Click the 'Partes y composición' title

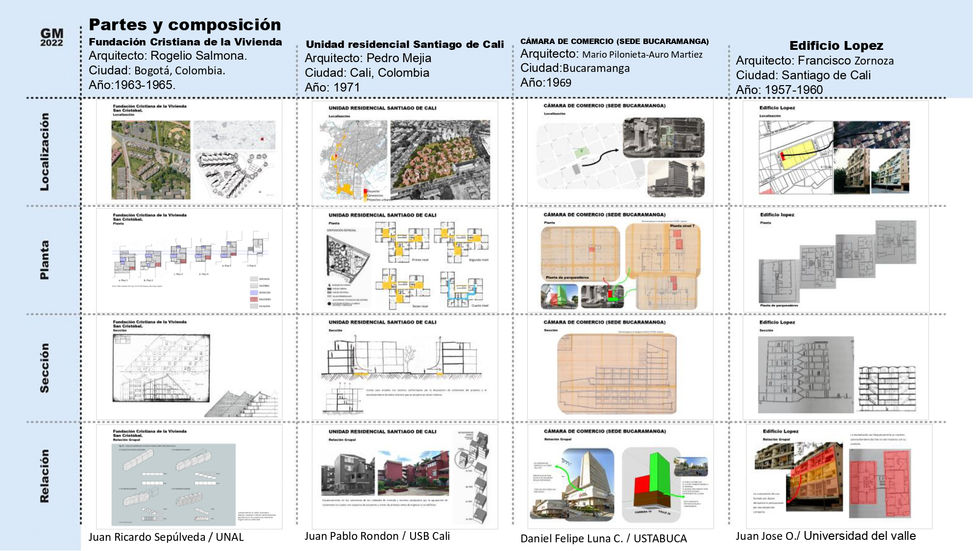pyautogui.click(x=185, y=25)
